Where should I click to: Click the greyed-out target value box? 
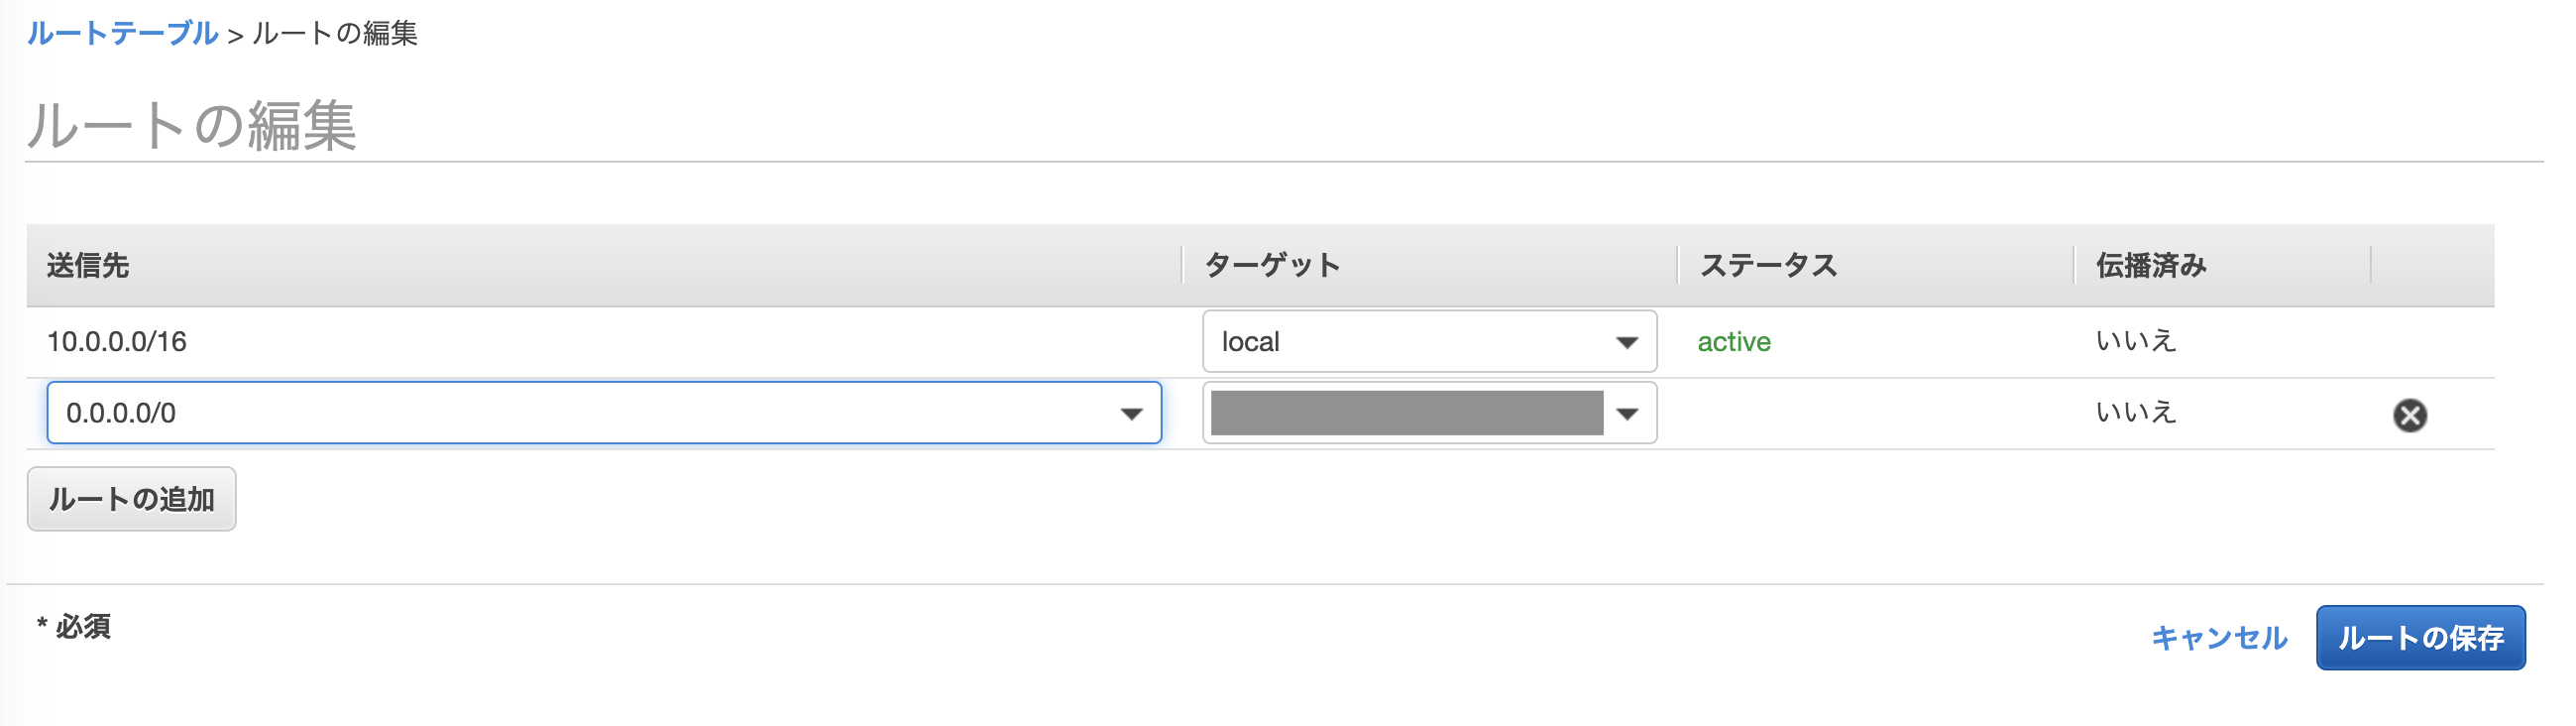[x=1410, y=412]
